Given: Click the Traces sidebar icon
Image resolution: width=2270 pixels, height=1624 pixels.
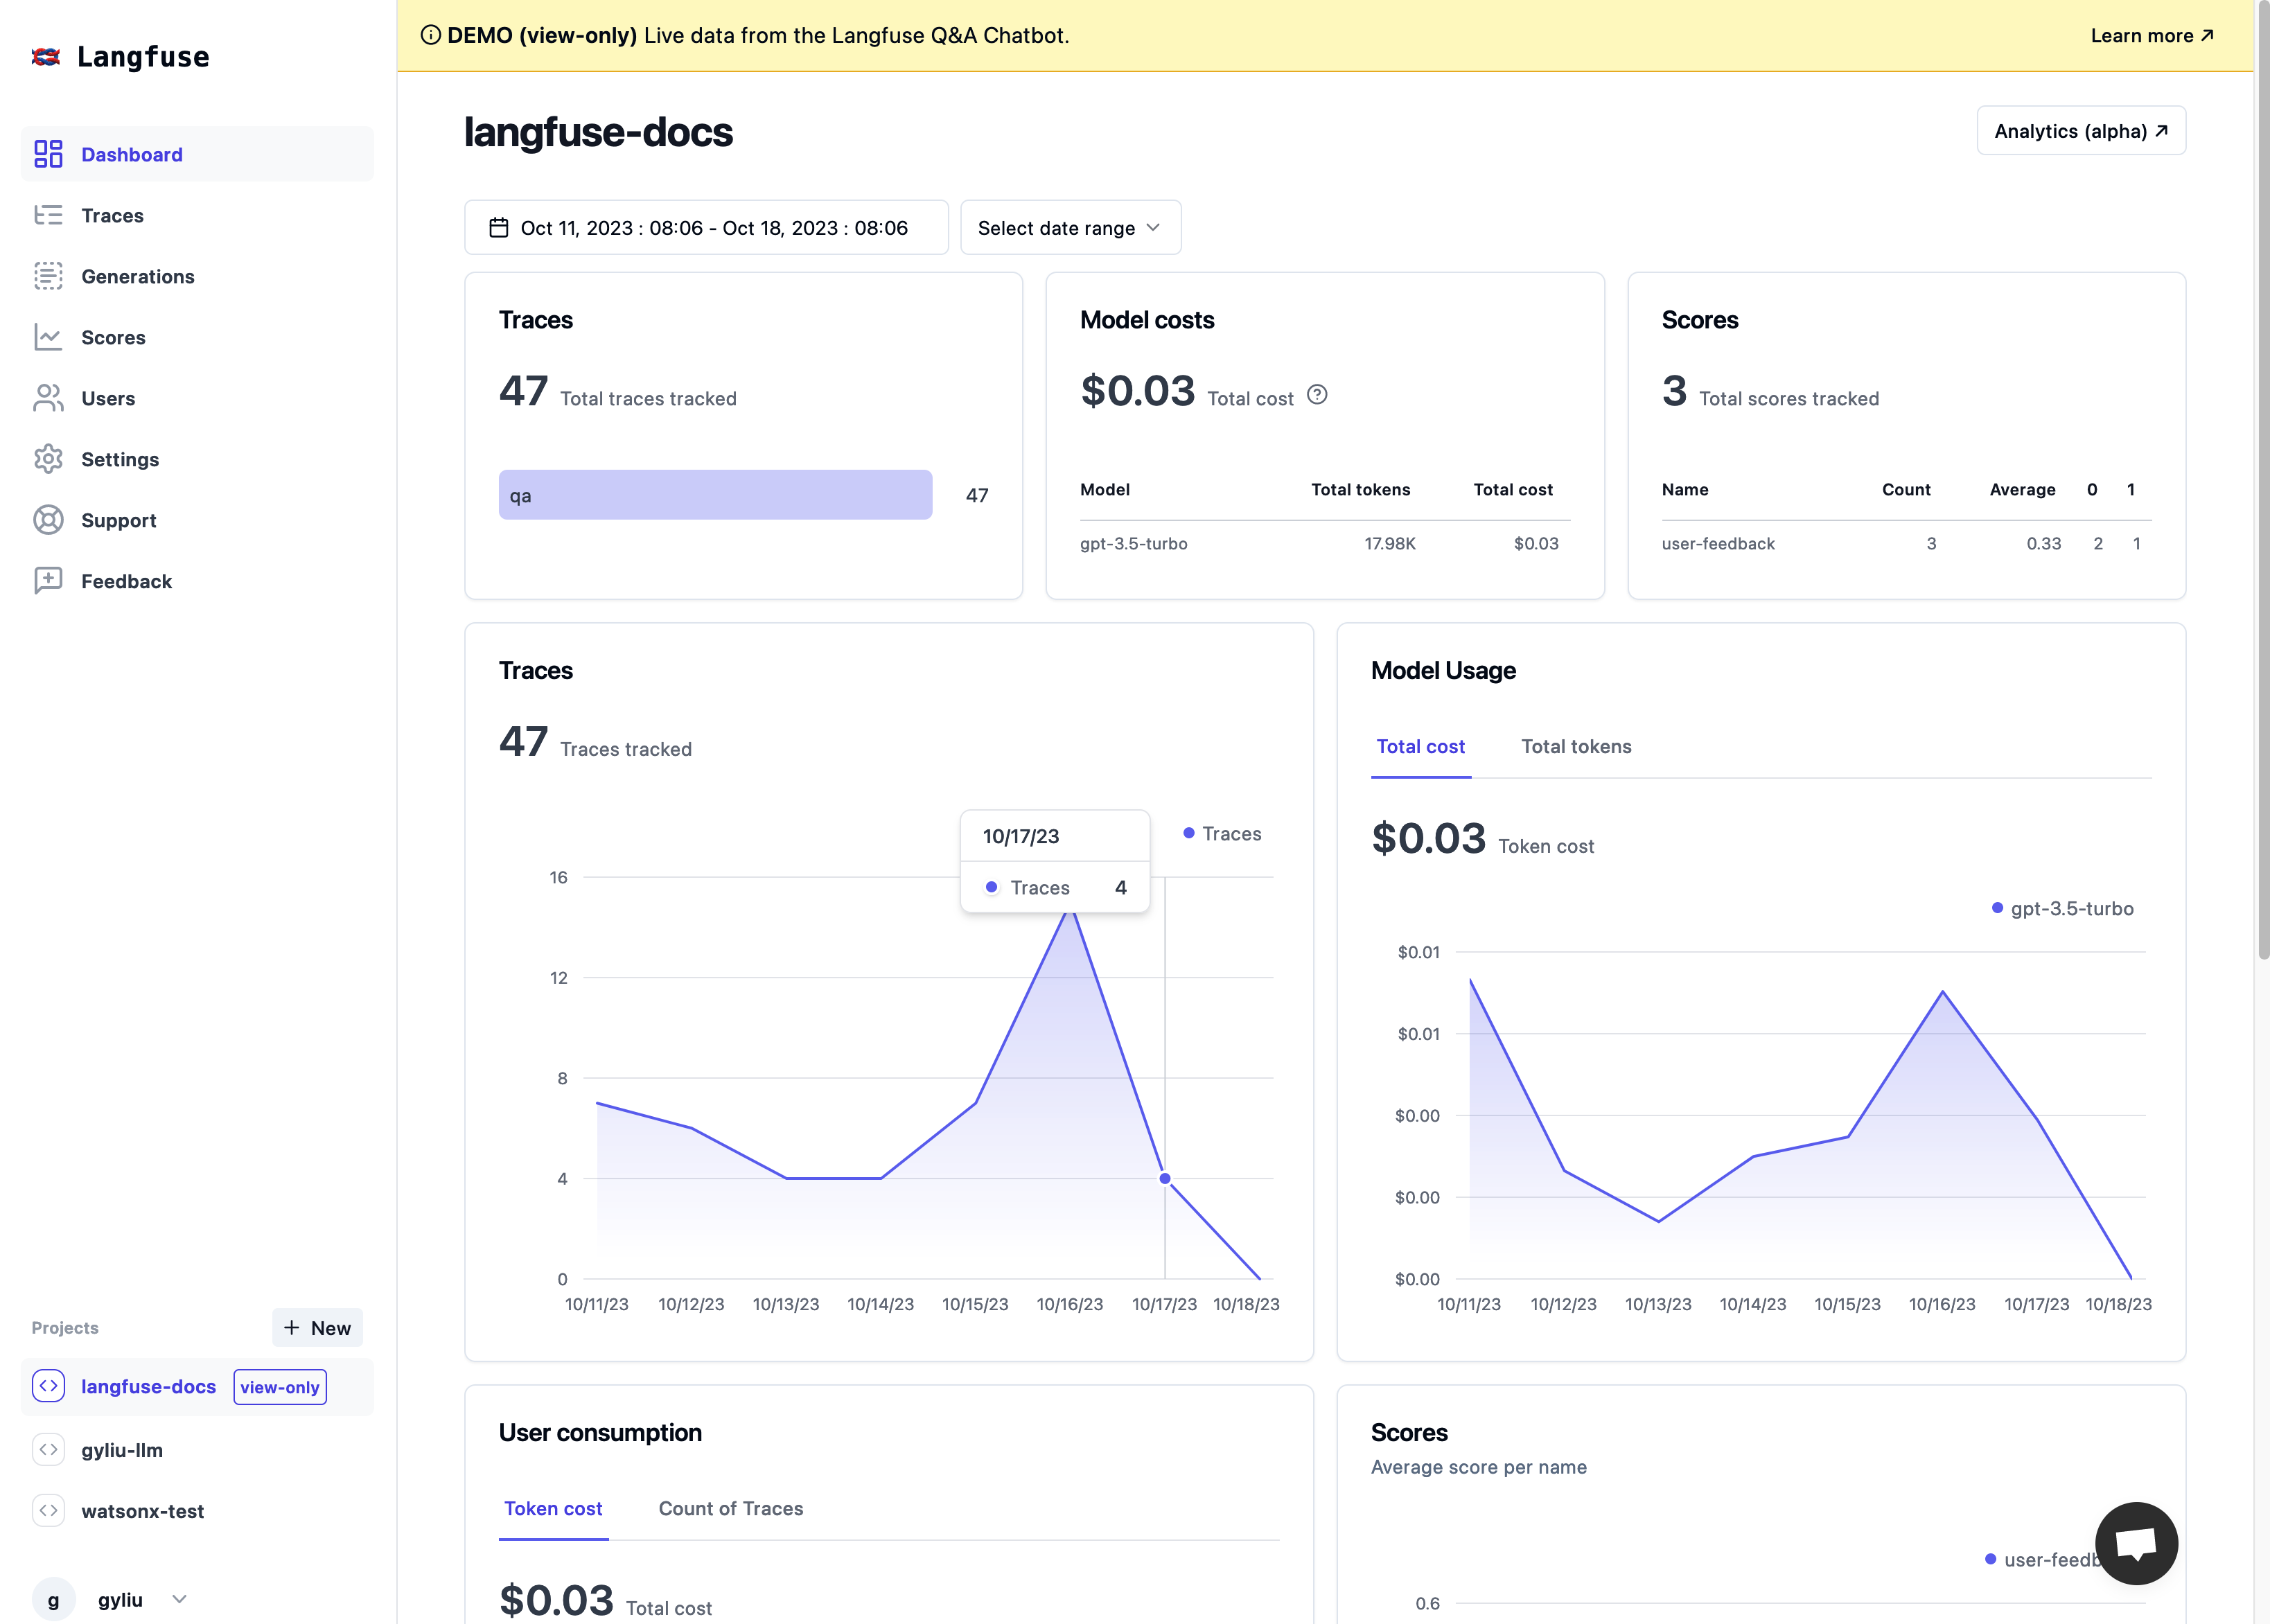Looking at the screenshot, I should coord(48,215).
